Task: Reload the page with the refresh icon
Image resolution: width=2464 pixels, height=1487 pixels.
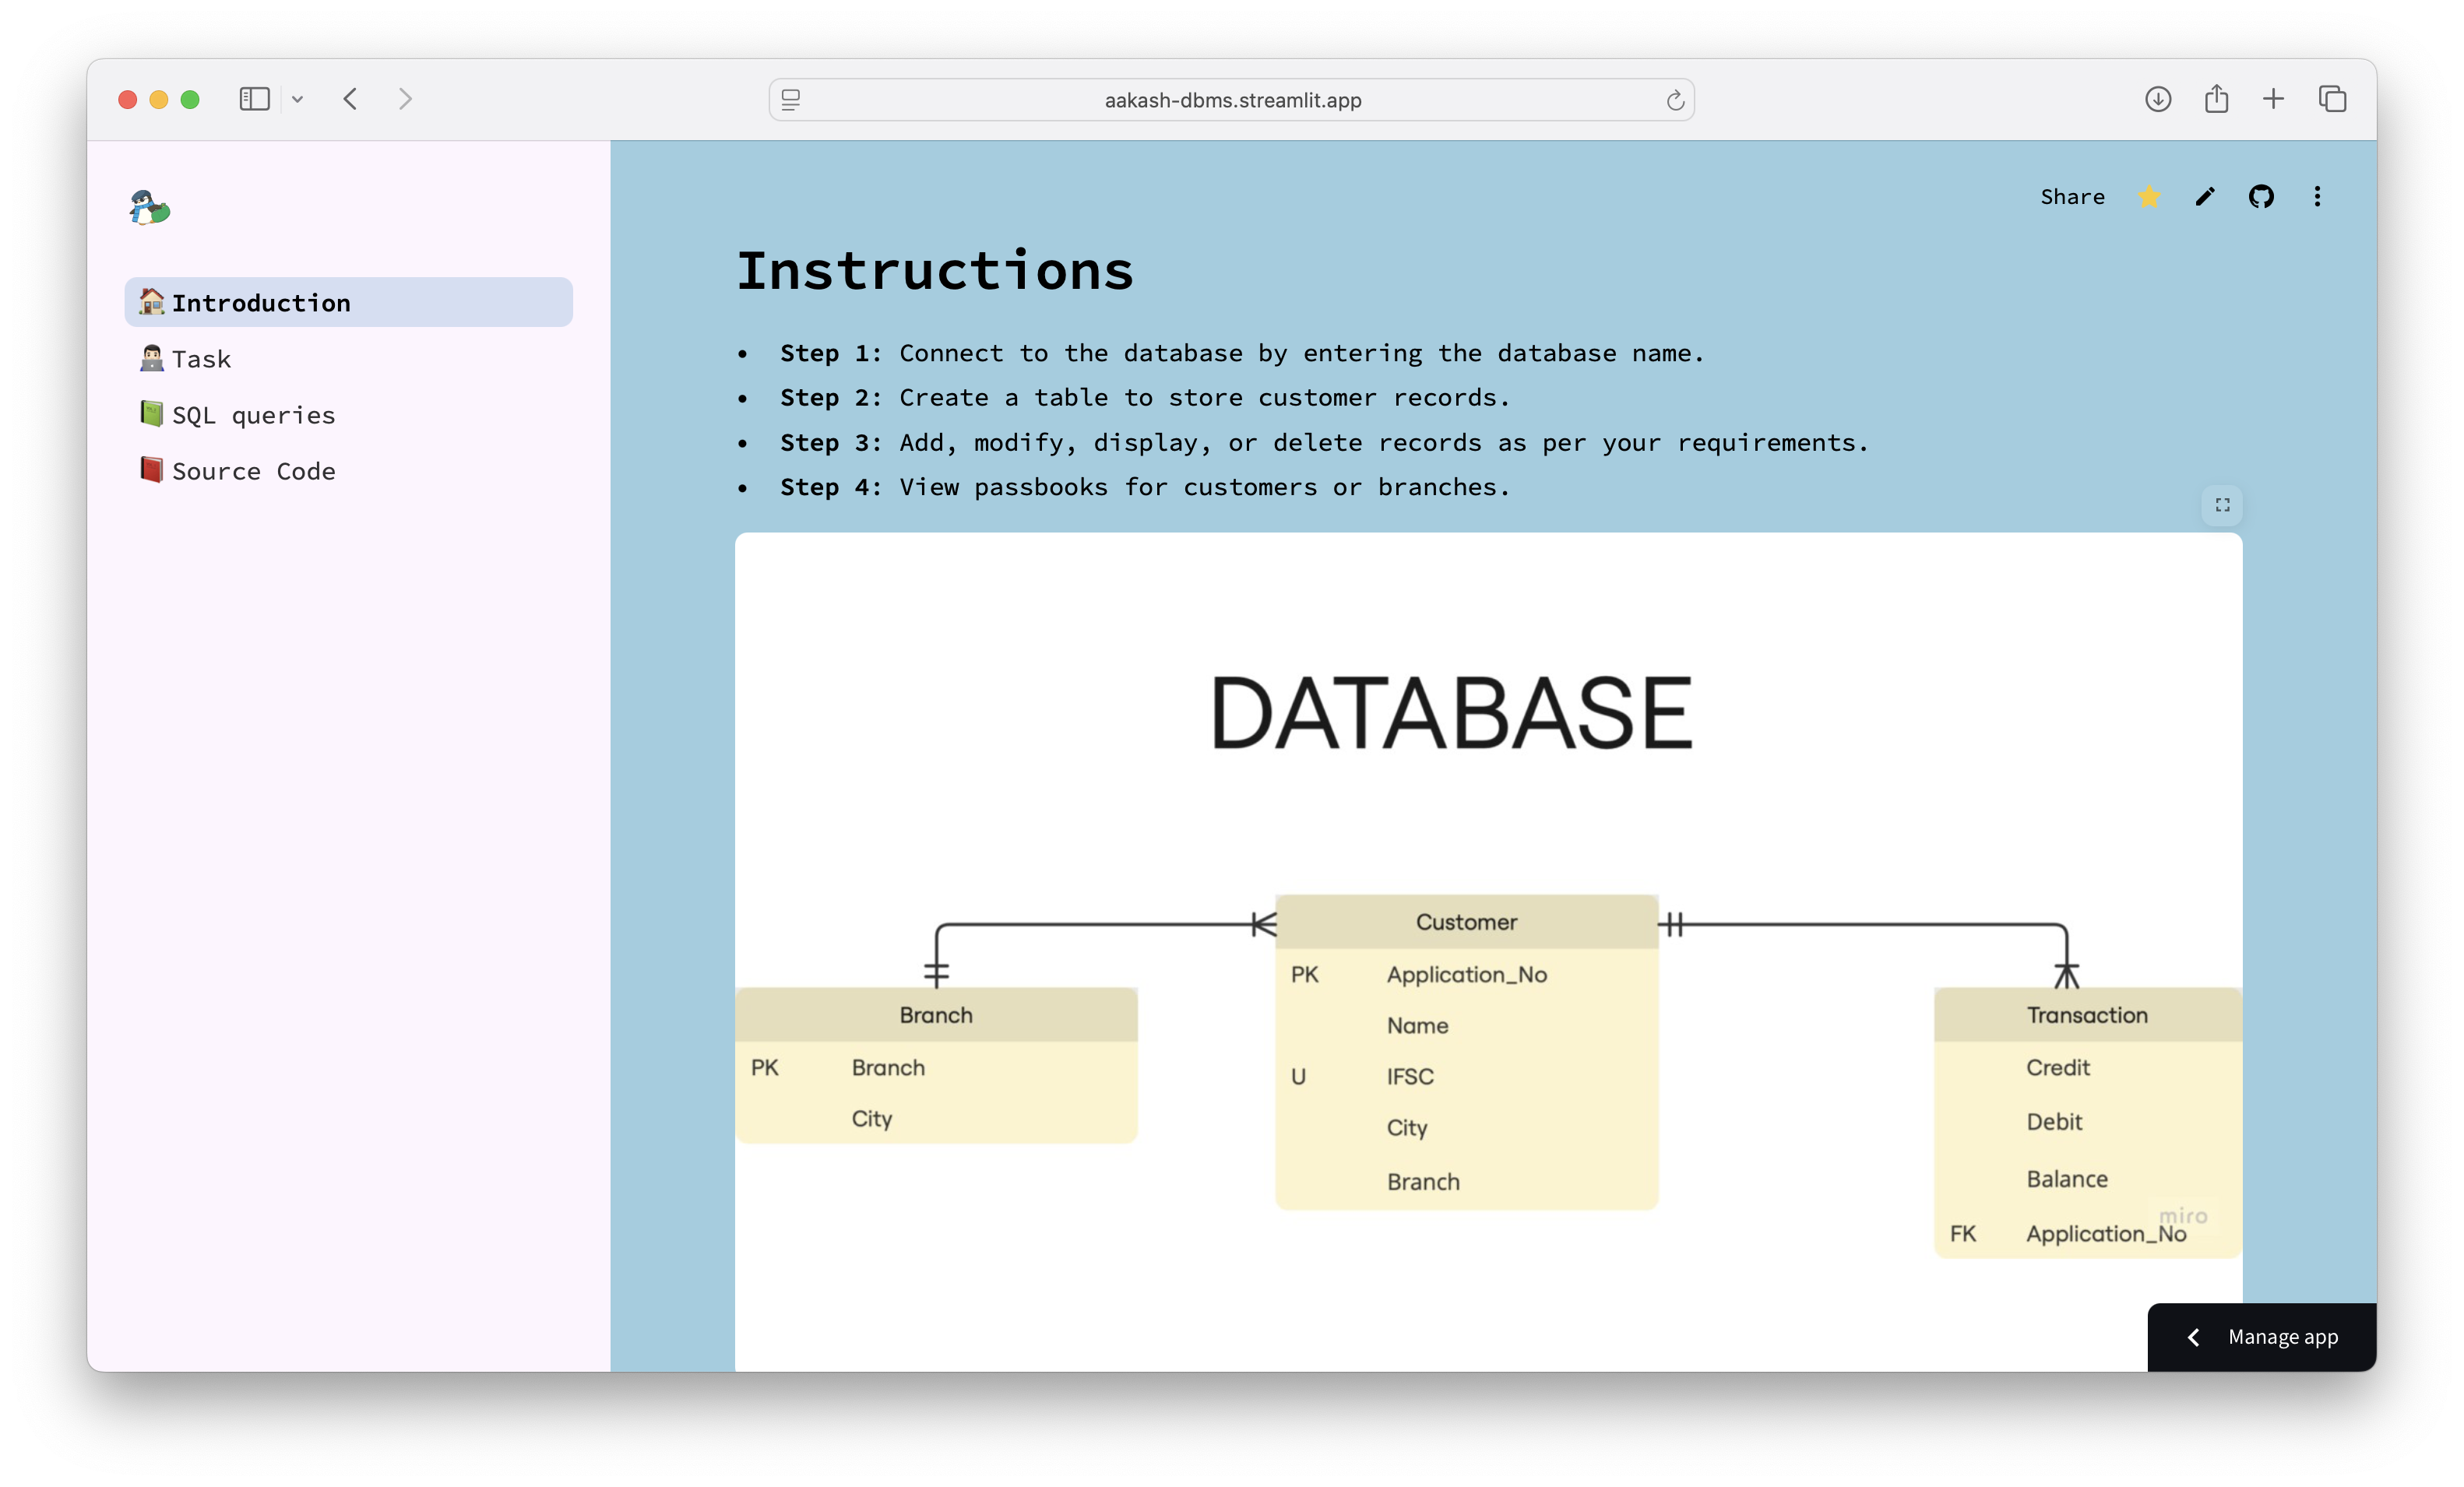Action: [1675, 100]
